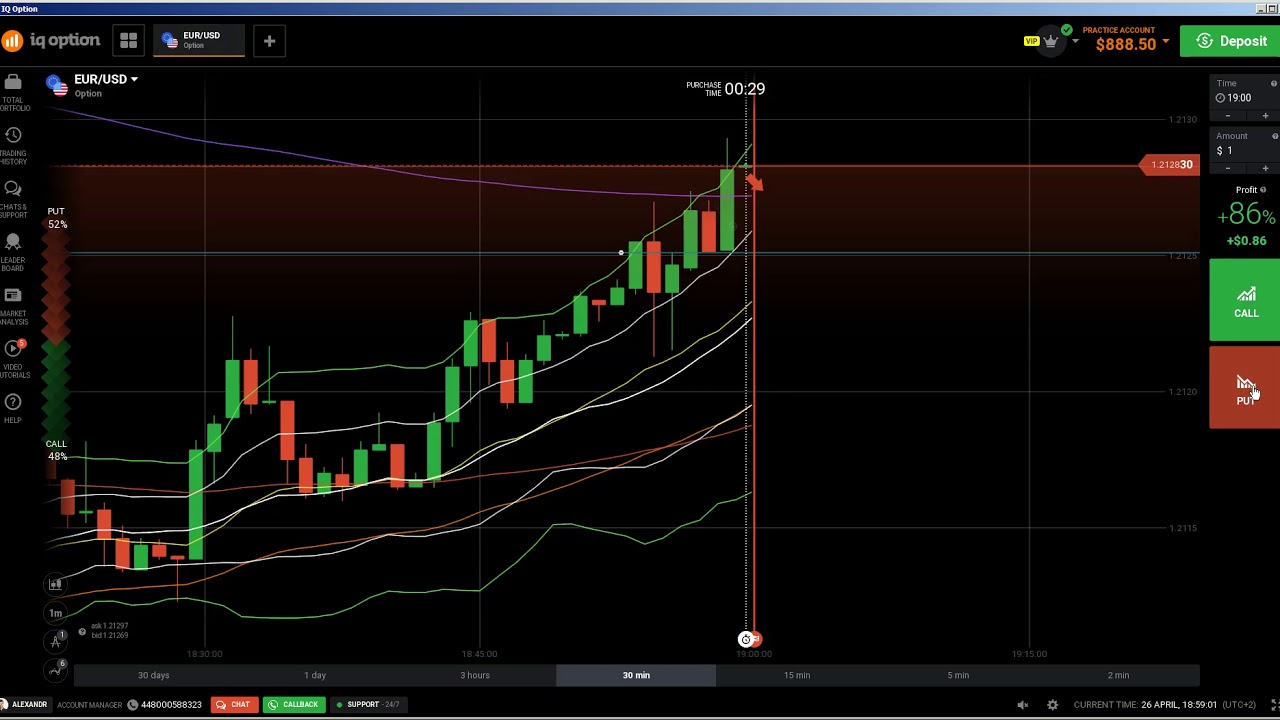
Task: Open Trading History in the sidebar
Action: coord(13,146)
